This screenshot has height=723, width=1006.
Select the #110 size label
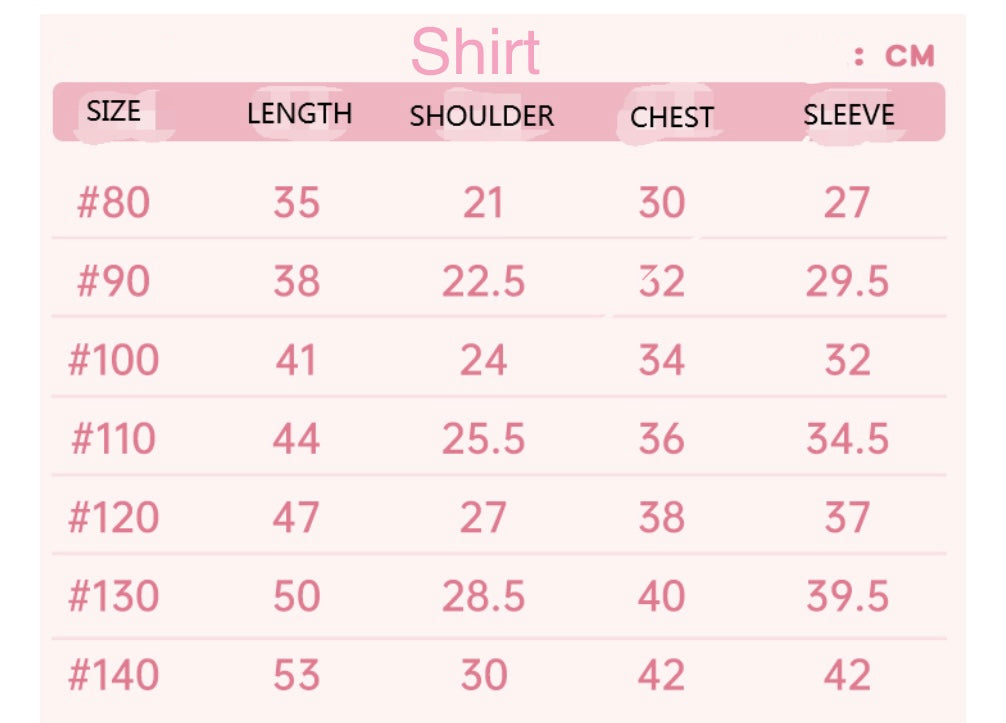[113, 439]
